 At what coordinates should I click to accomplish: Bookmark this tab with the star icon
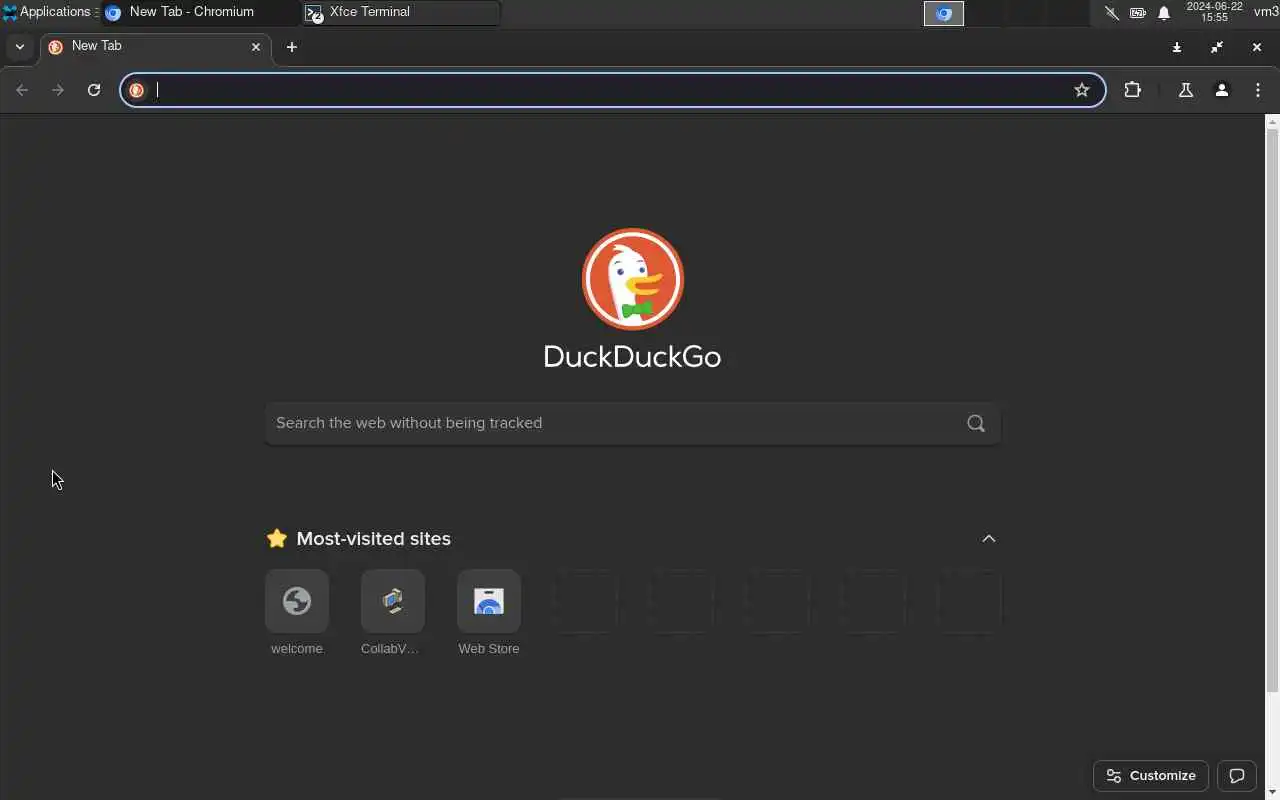(1082, 90)
